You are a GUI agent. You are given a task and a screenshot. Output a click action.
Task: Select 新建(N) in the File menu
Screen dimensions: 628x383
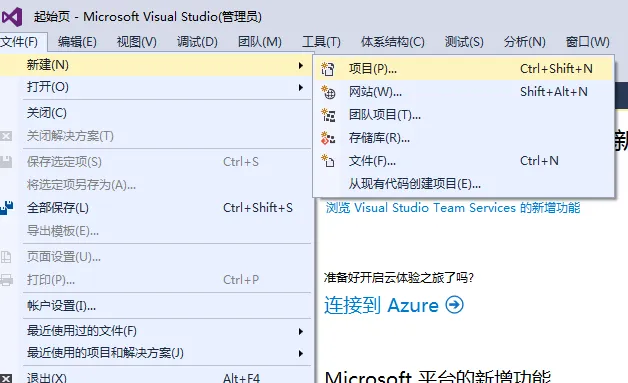point(155,65)
